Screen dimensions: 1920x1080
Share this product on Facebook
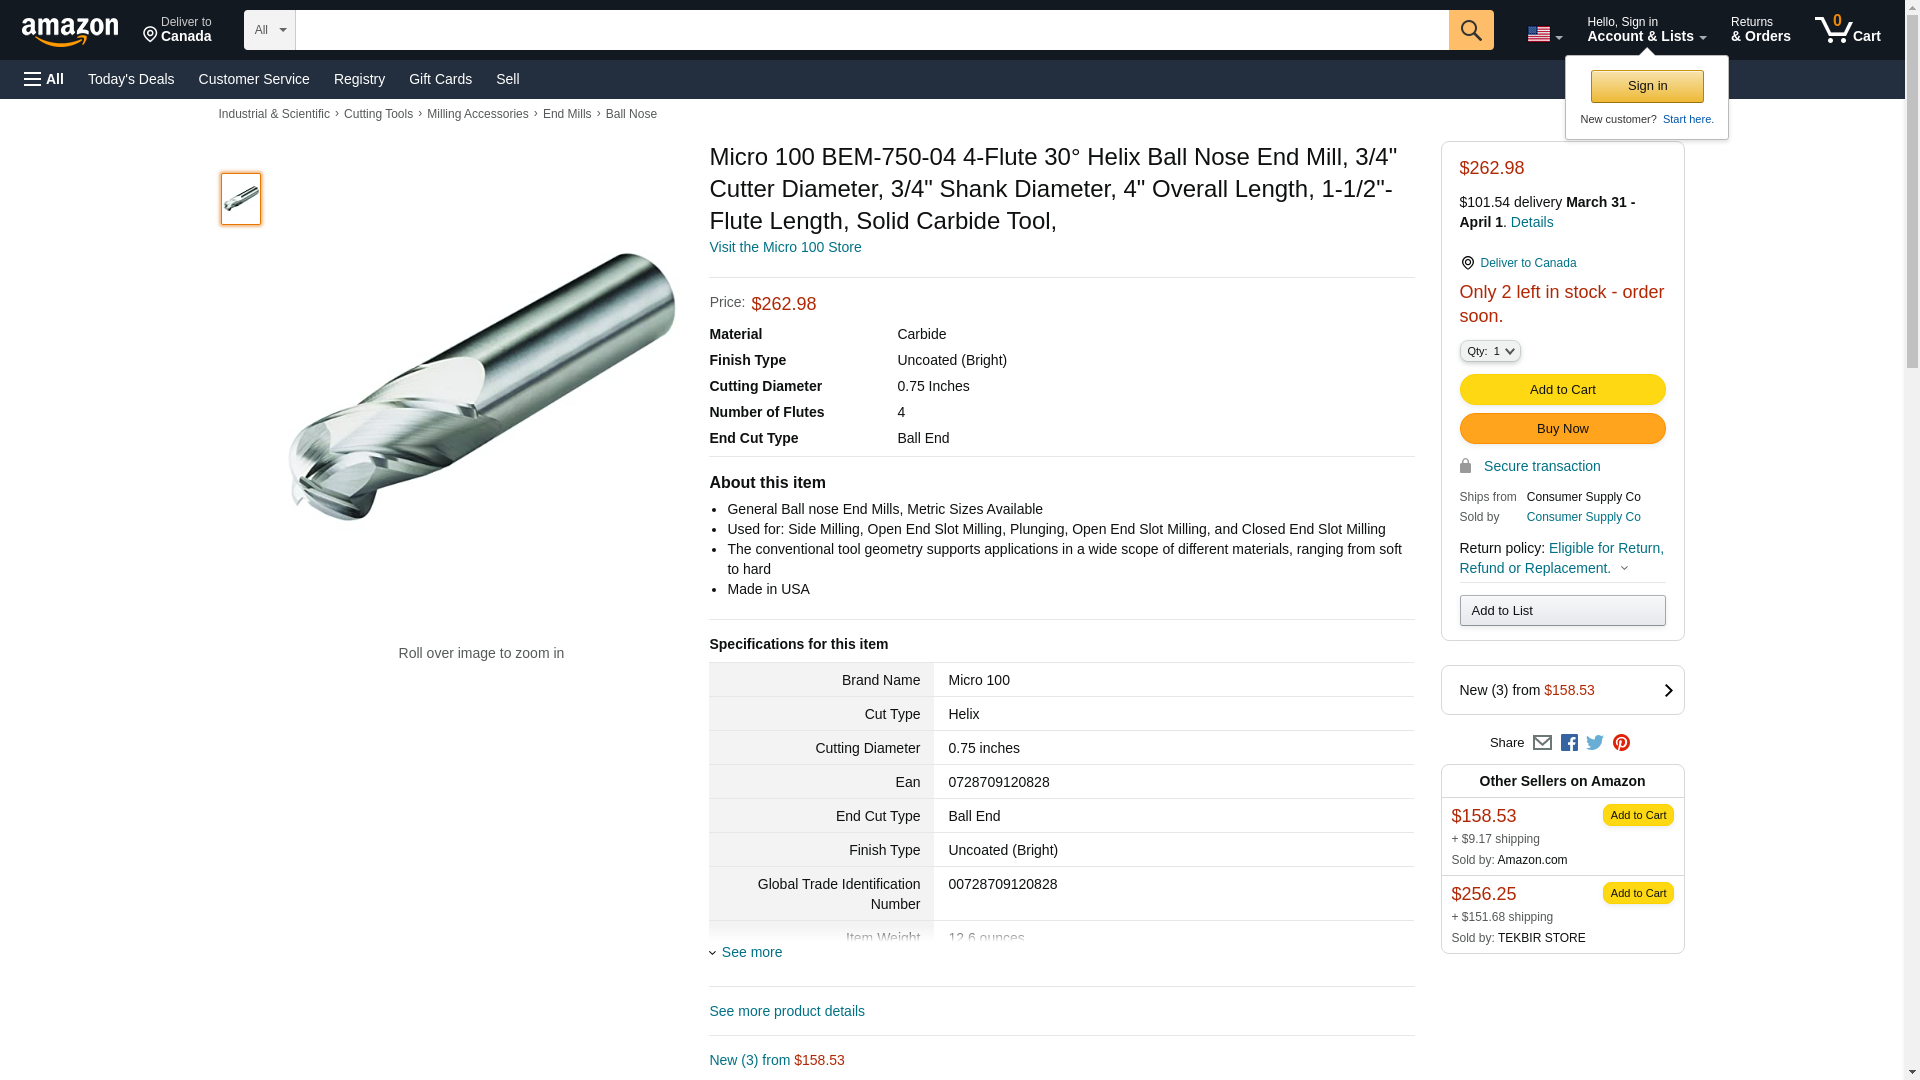(x=1569, y=743)
